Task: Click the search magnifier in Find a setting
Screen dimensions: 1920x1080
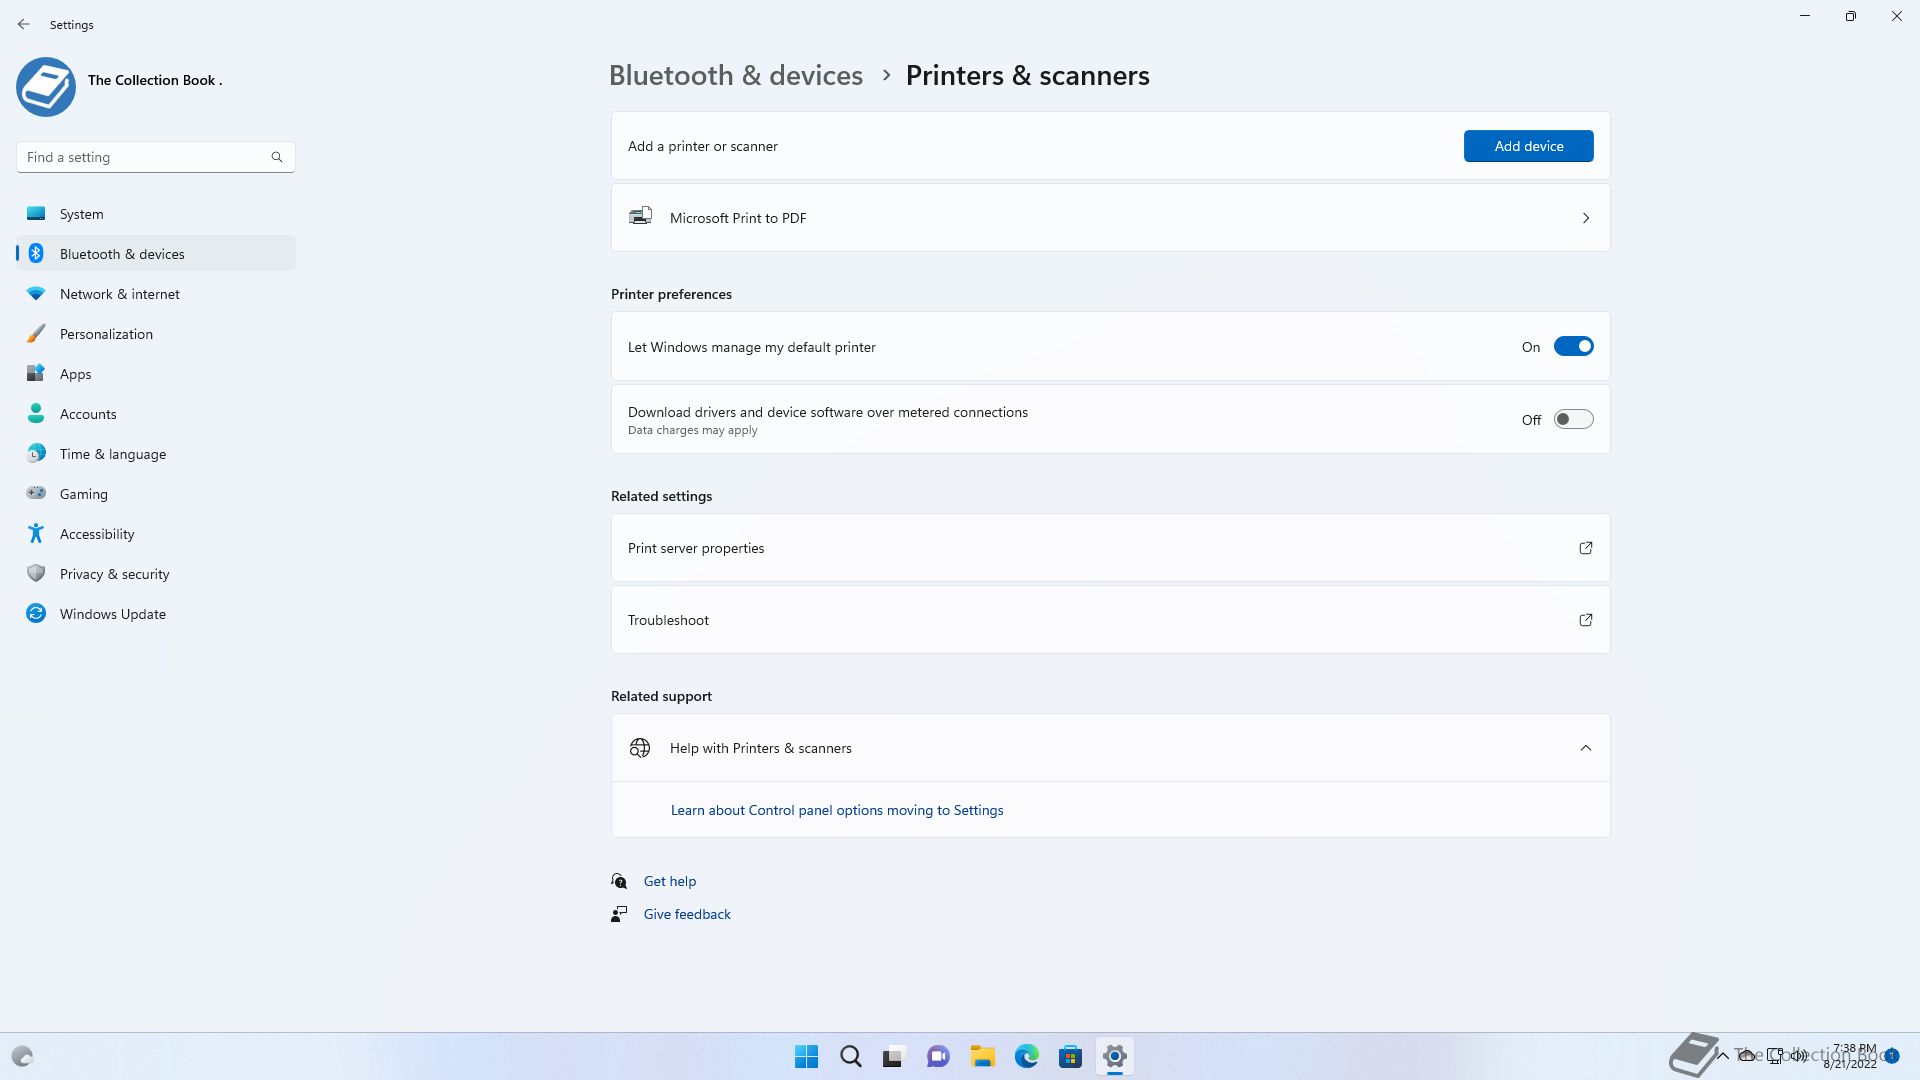Action: pyautogui.click(x=277, y=157)
